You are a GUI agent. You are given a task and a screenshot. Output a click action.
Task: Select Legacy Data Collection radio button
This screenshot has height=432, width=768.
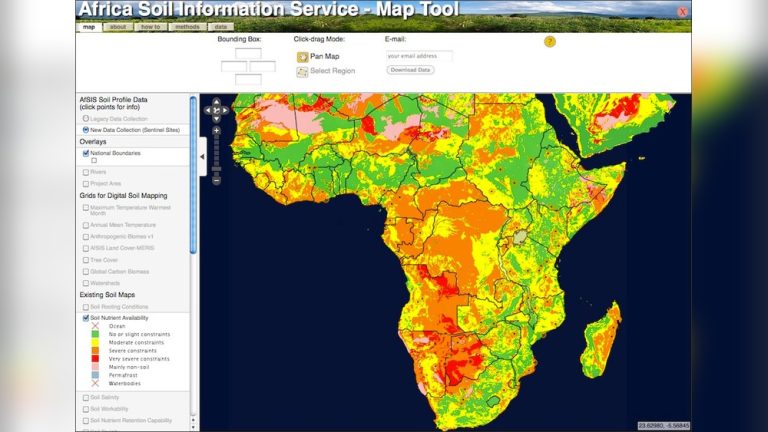coord(86,119)
